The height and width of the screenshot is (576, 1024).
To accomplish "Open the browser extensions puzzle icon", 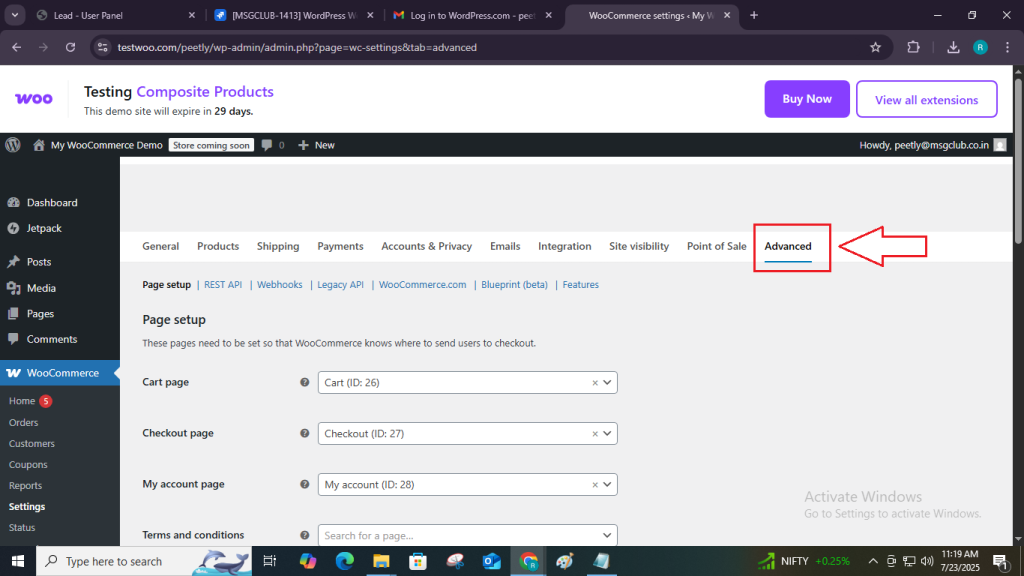I will pos(914,47).
